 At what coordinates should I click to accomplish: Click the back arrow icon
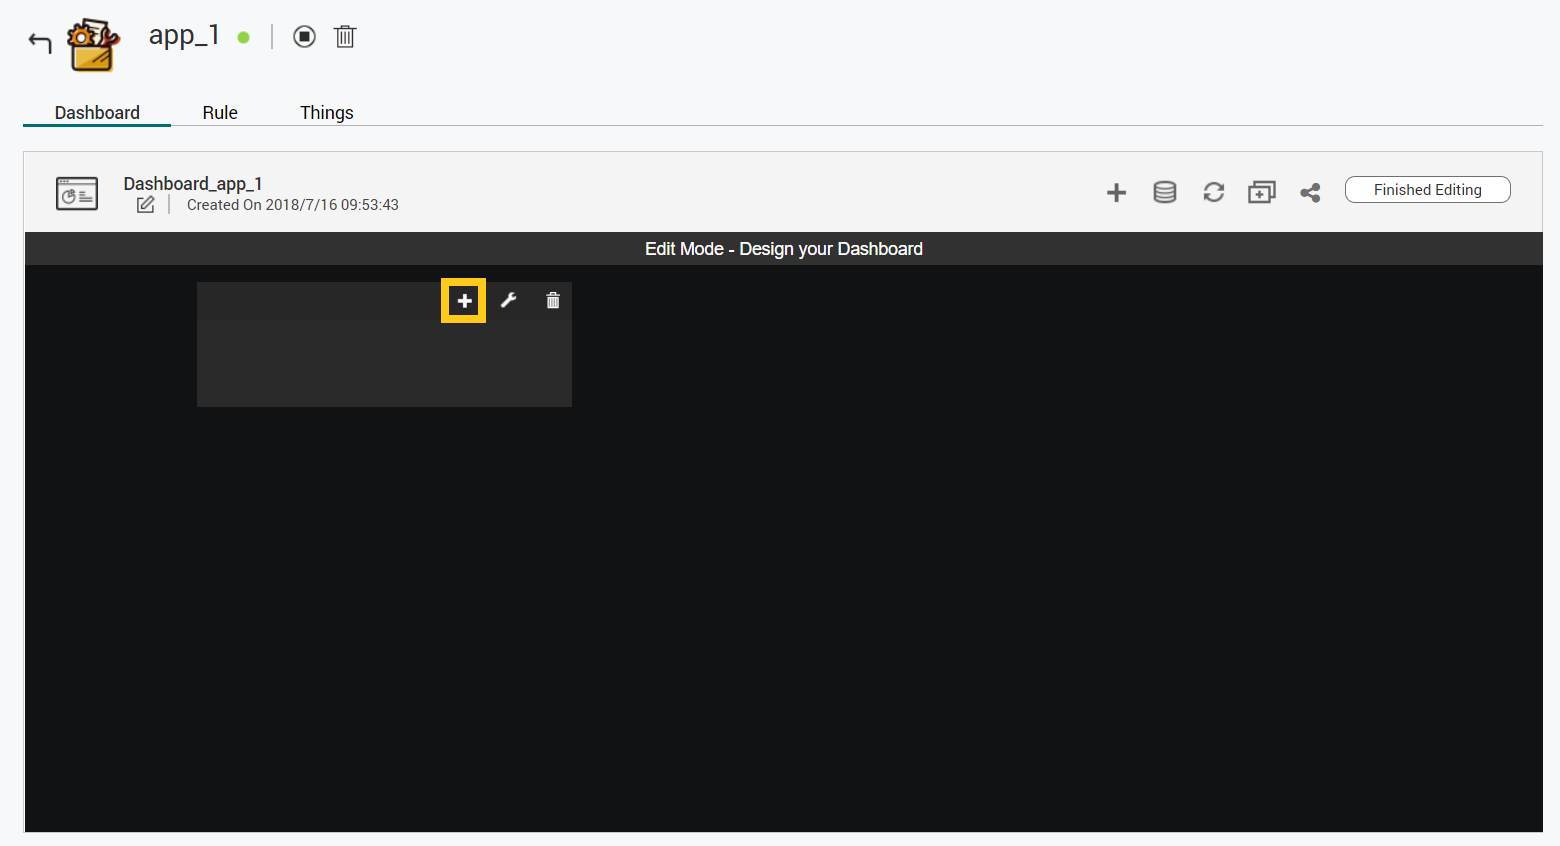pos(40,42)
